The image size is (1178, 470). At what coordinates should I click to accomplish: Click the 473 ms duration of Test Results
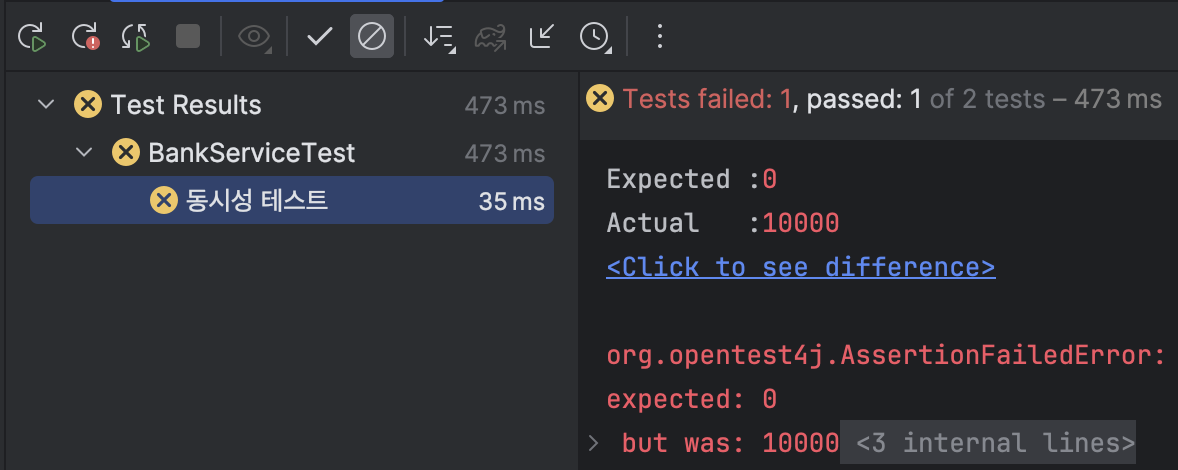(504, 105)
